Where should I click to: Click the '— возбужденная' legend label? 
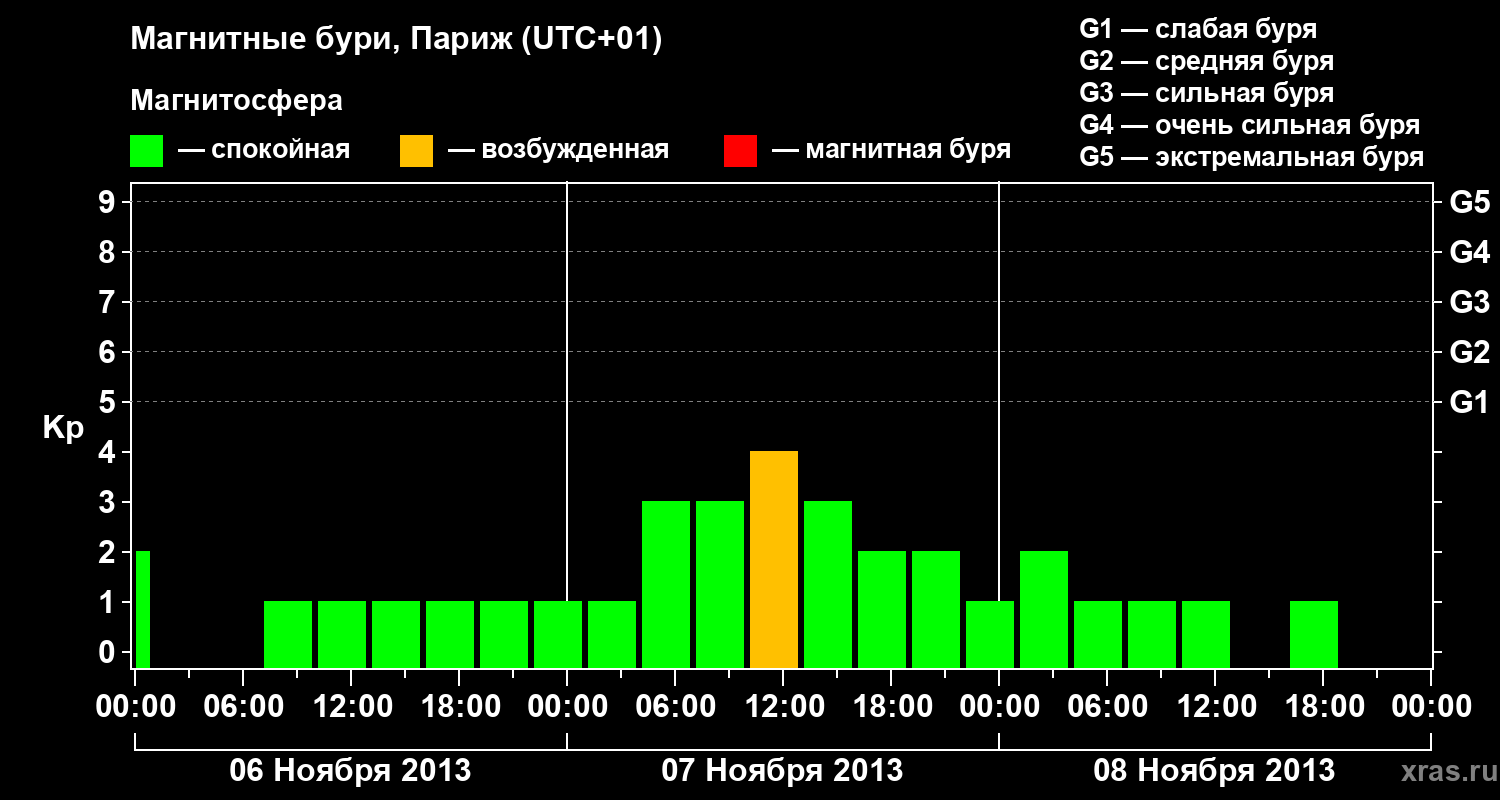tap(558, 151)
